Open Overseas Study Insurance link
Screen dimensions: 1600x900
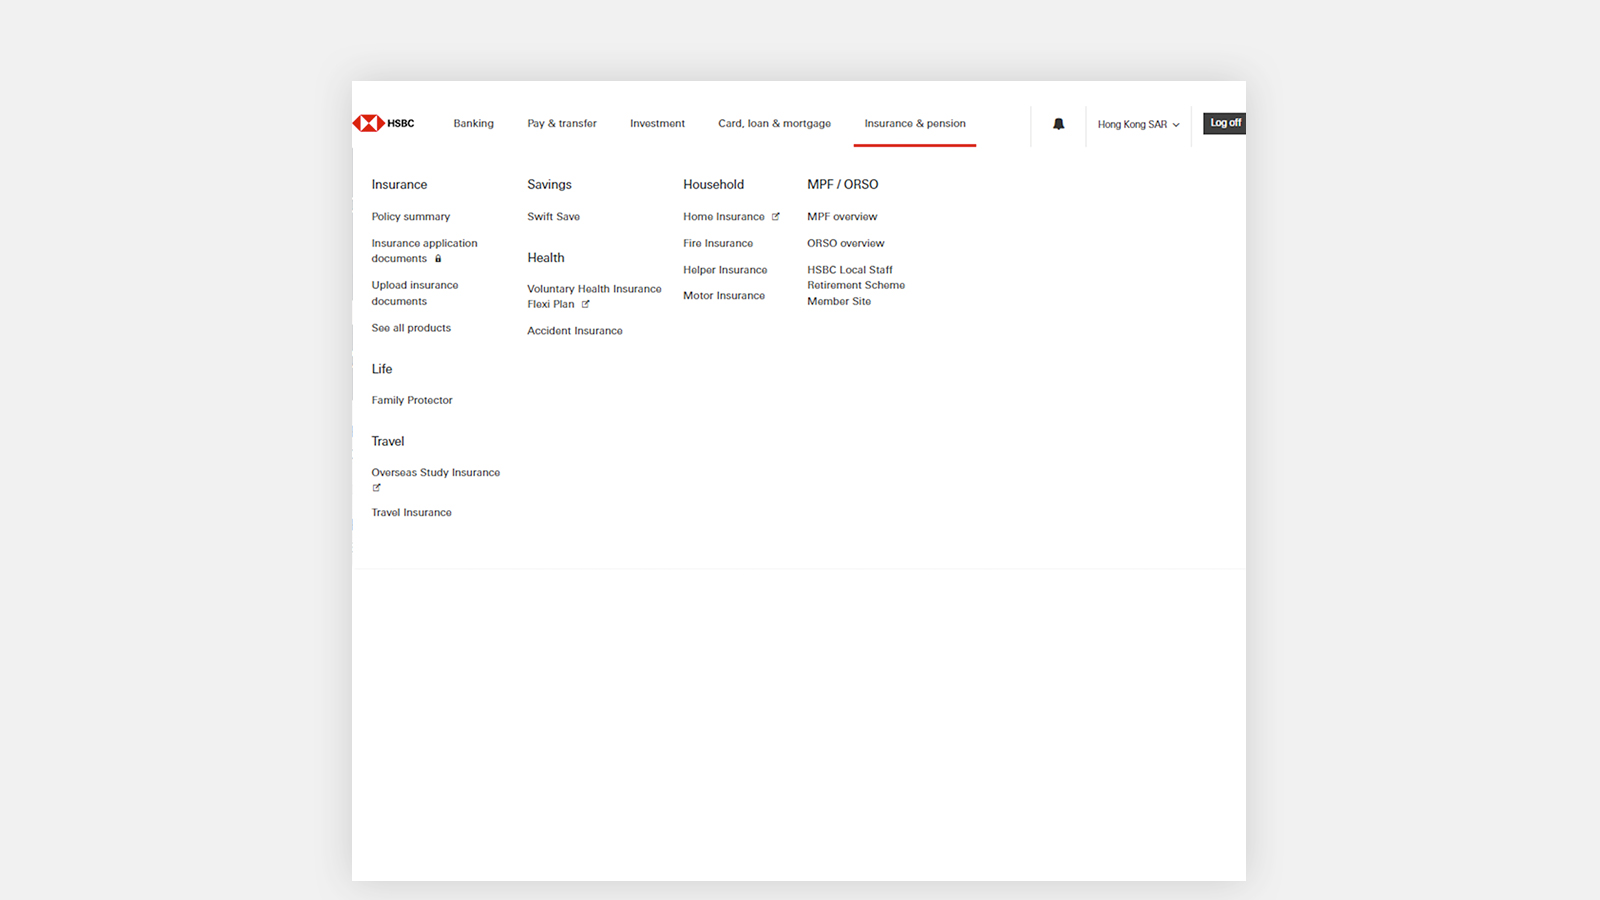[x=436, y=473]
